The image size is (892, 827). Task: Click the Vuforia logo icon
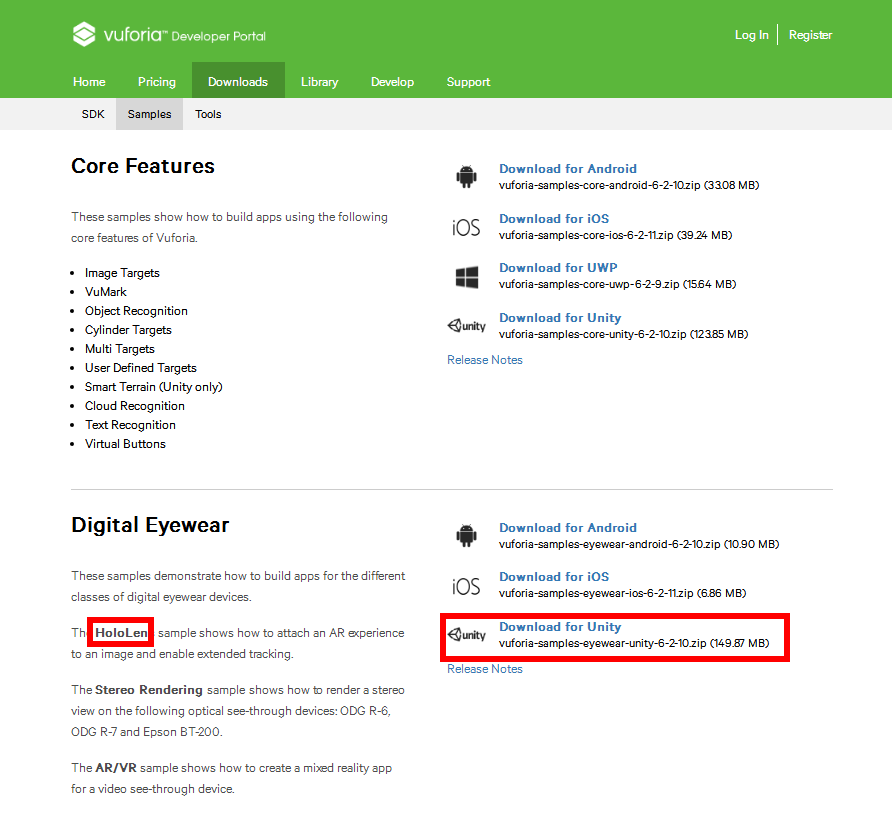[84, 34]
